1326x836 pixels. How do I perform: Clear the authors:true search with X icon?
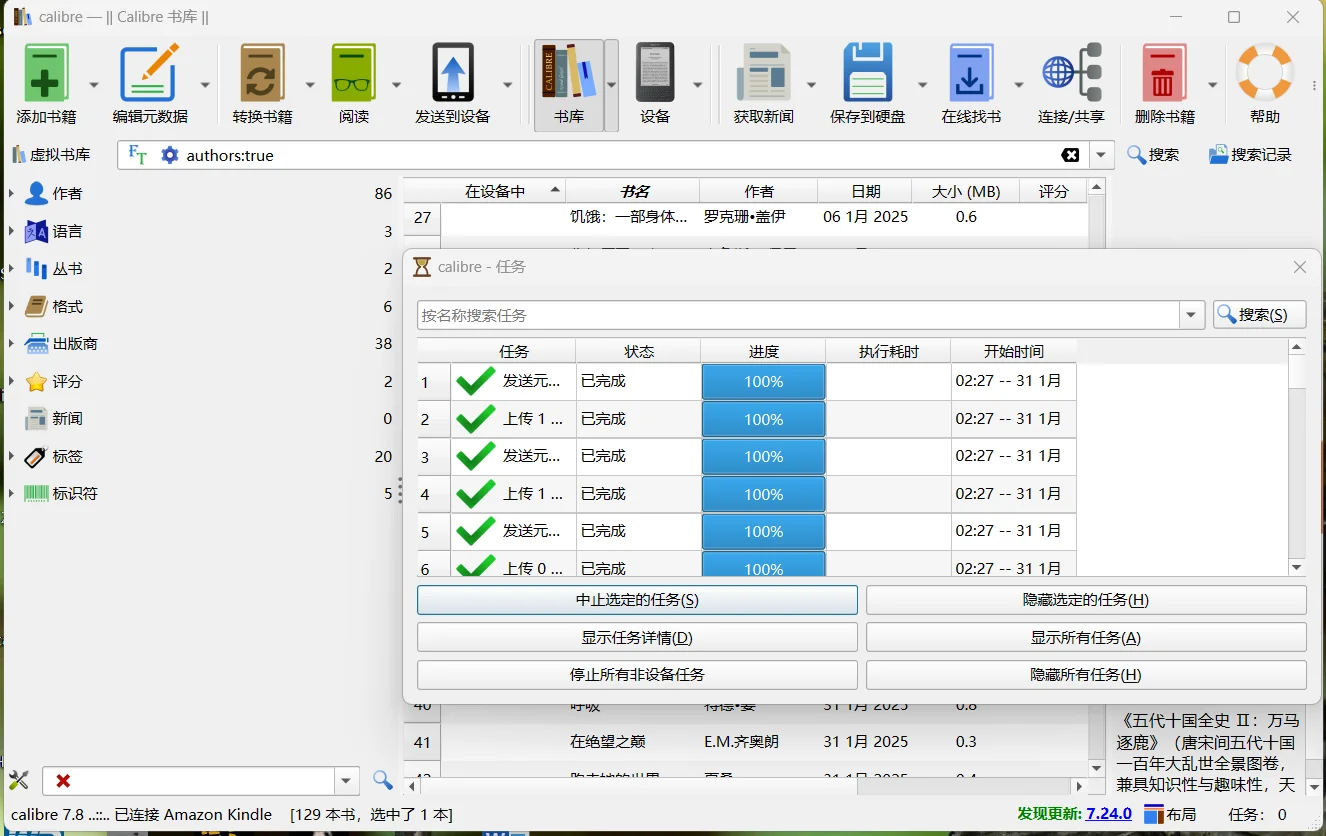click(1070, 155)
